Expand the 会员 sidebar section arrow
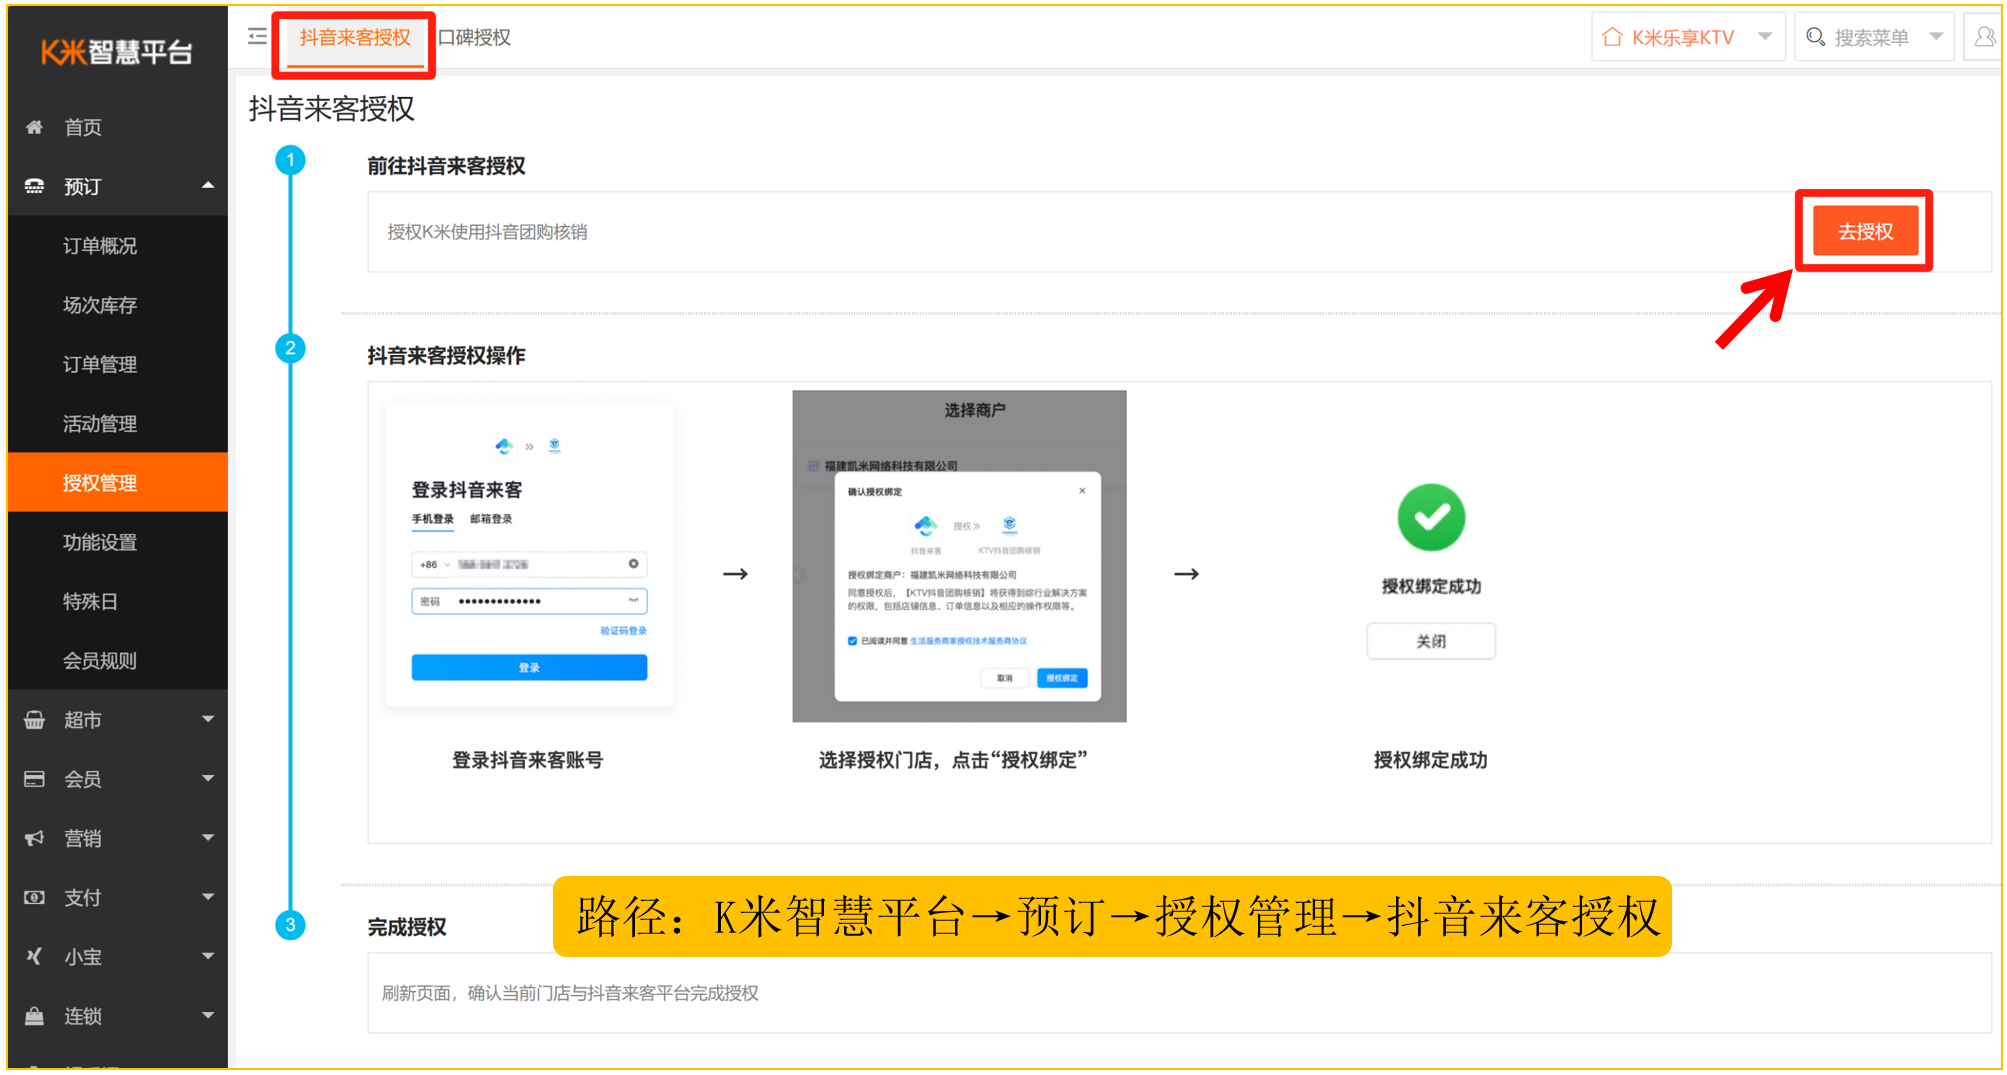Screen dimensions: 2007x1075 (208, 778)
